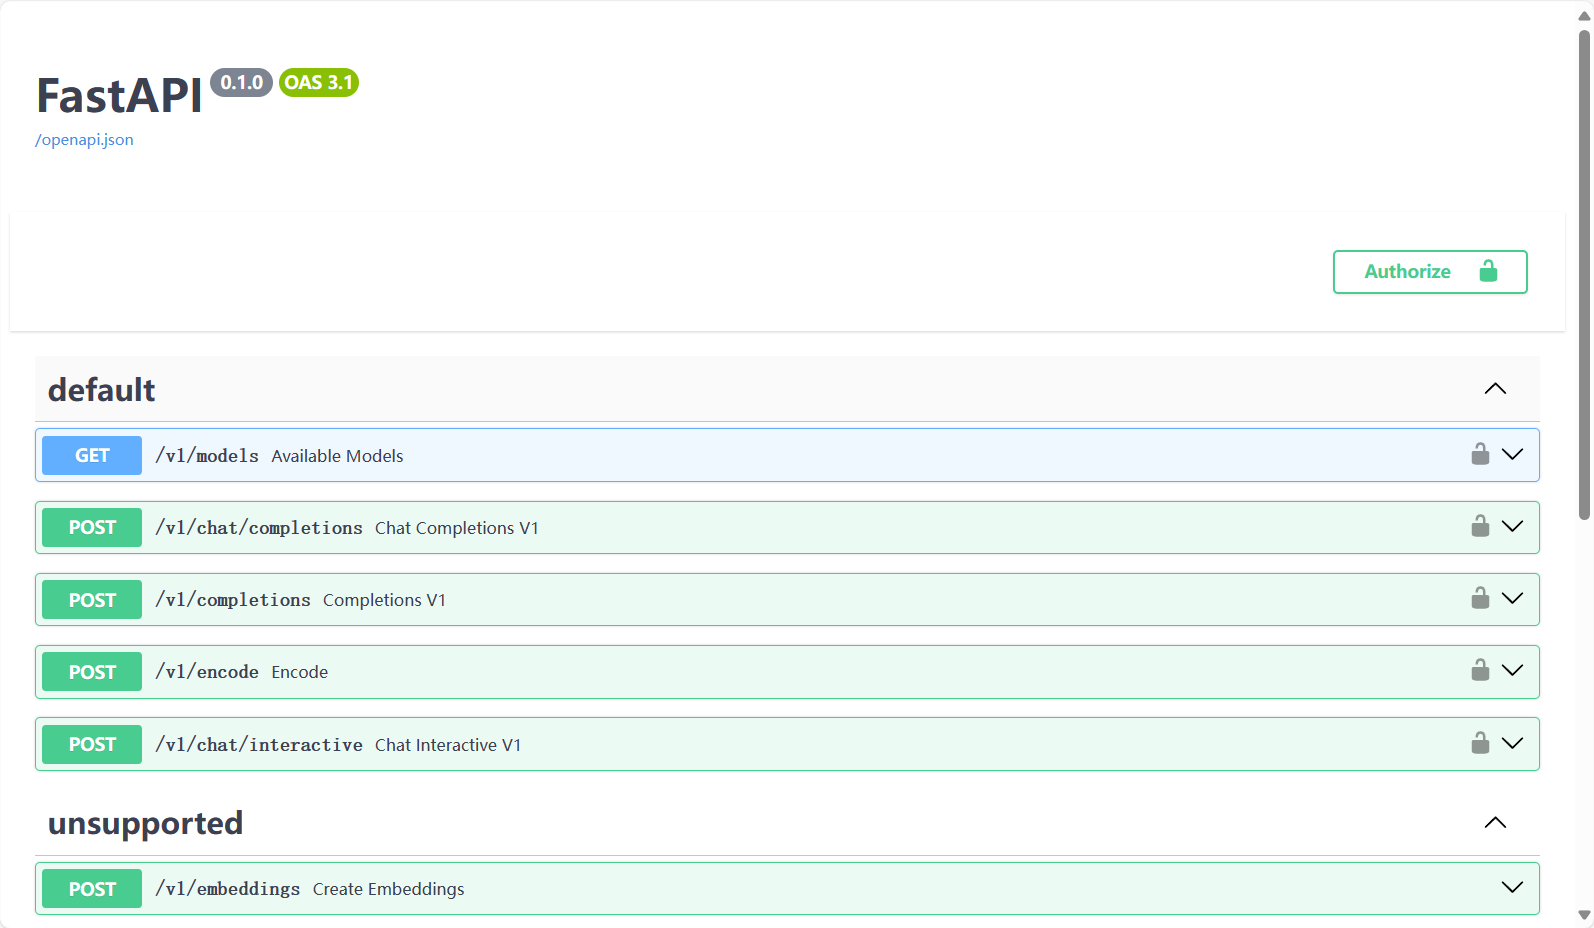Click POST badge for /v1/embeddings
The image size is (1594, 928).
coord(92,889)
